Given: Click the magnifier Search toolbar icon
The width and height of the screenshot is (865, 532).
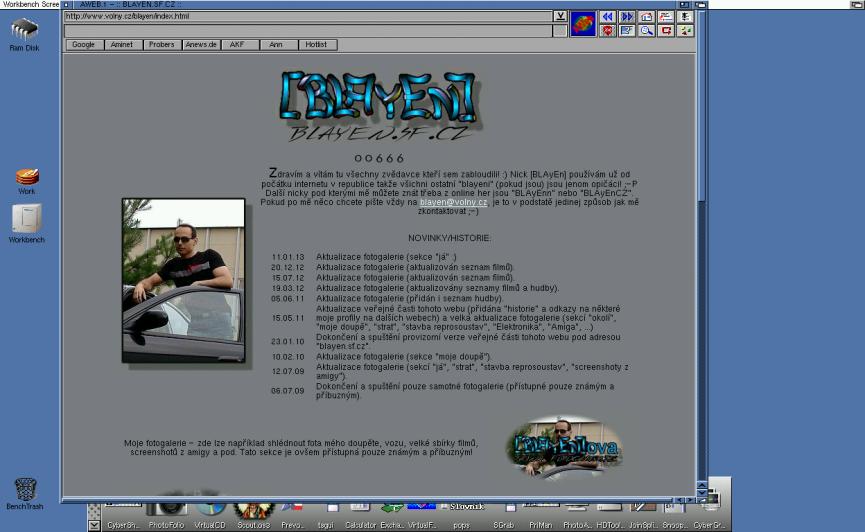Looking at the screenshot, I should (646, 31).
